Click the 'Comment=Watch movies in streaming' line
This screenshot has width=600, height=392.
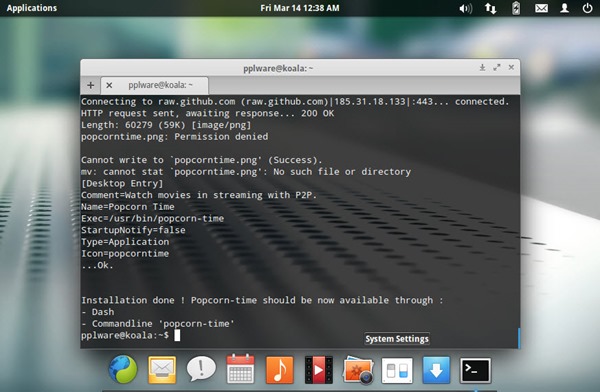(199, 195)
